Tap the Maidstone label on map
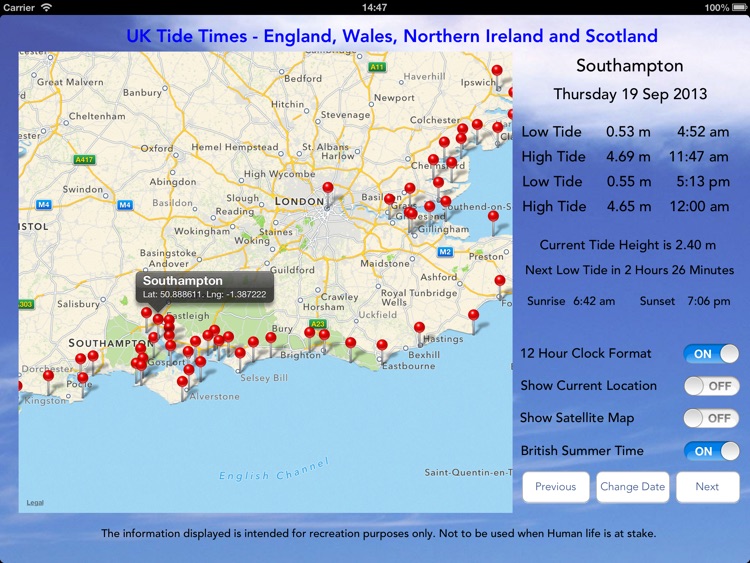Viewport: 750px width, 563px height. pyautogui.click(x=385, y=264)
